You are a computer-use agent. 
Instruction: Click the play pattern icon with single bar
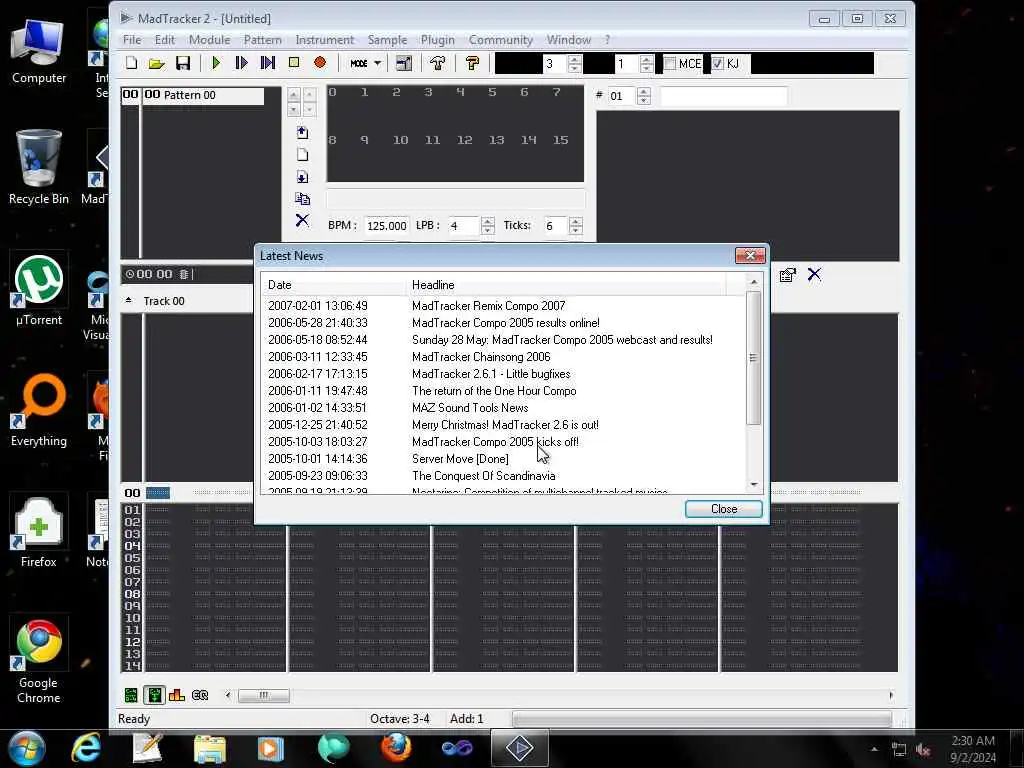point(241,63)
